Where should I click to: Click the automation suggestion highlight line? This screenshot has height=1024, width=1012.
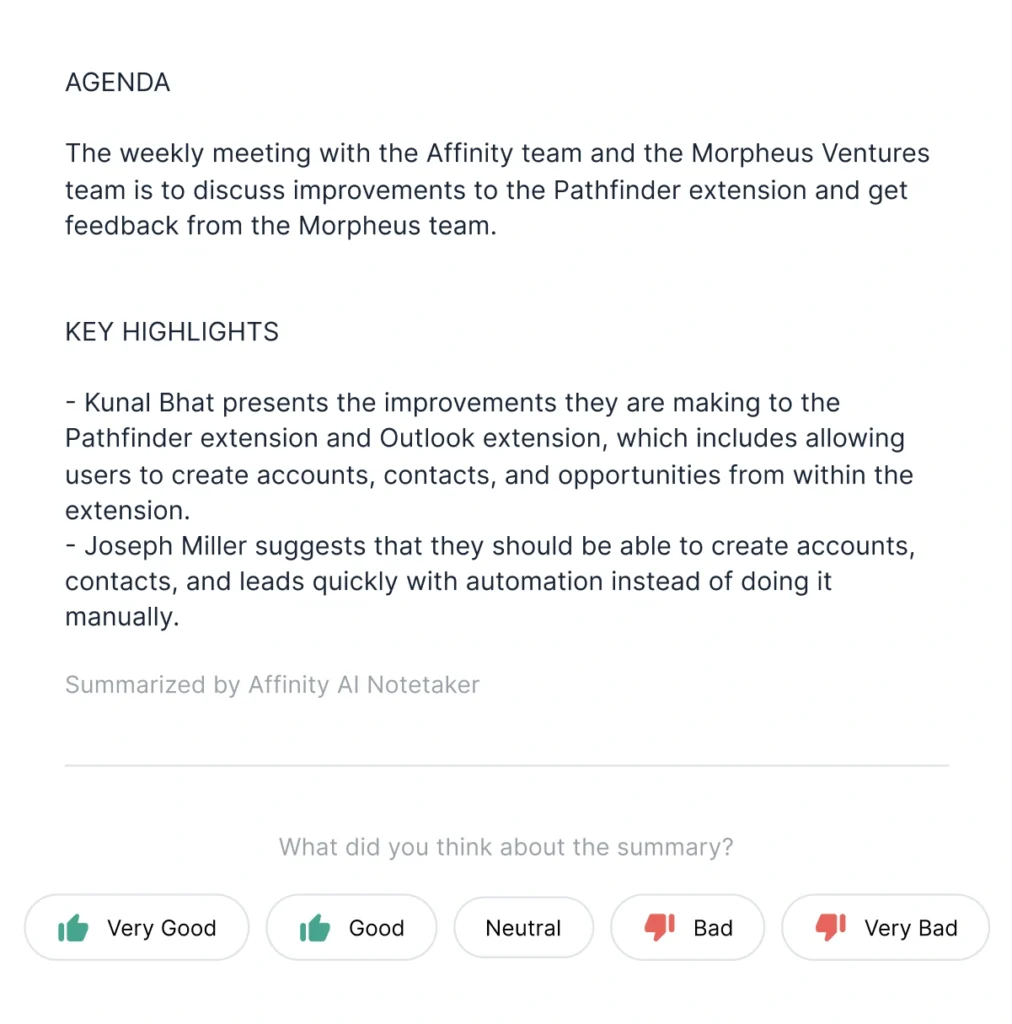(x=448, y=582)
